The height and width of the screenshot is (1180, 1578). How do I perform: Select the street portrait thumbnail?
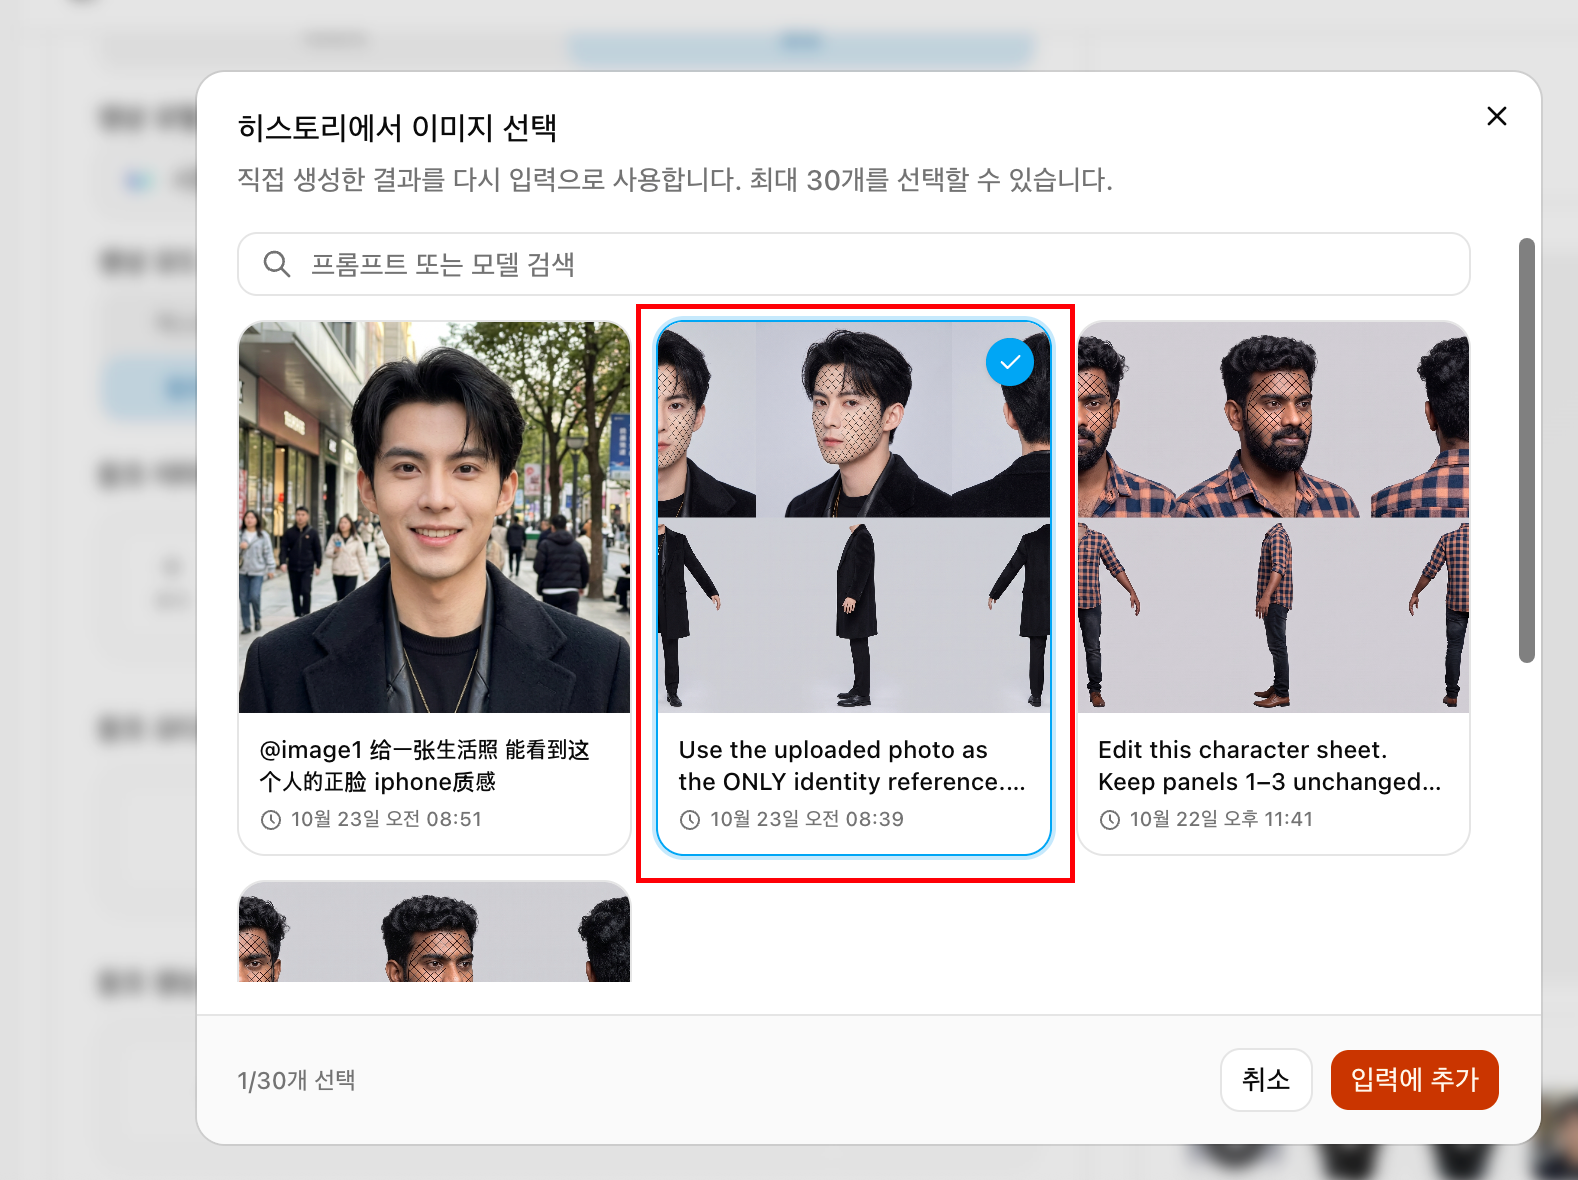(x=434, y=517)
